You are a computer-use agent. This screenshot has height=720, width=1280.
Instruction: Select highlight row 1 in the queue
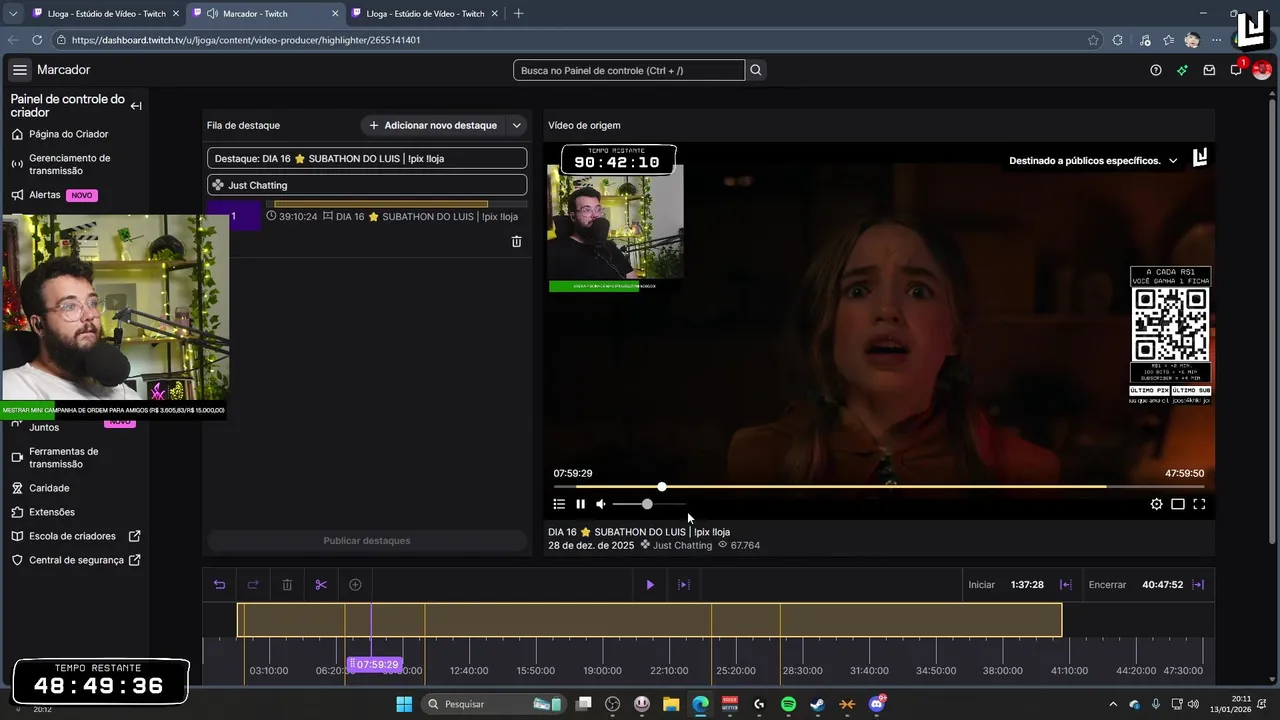coord(367,216)
